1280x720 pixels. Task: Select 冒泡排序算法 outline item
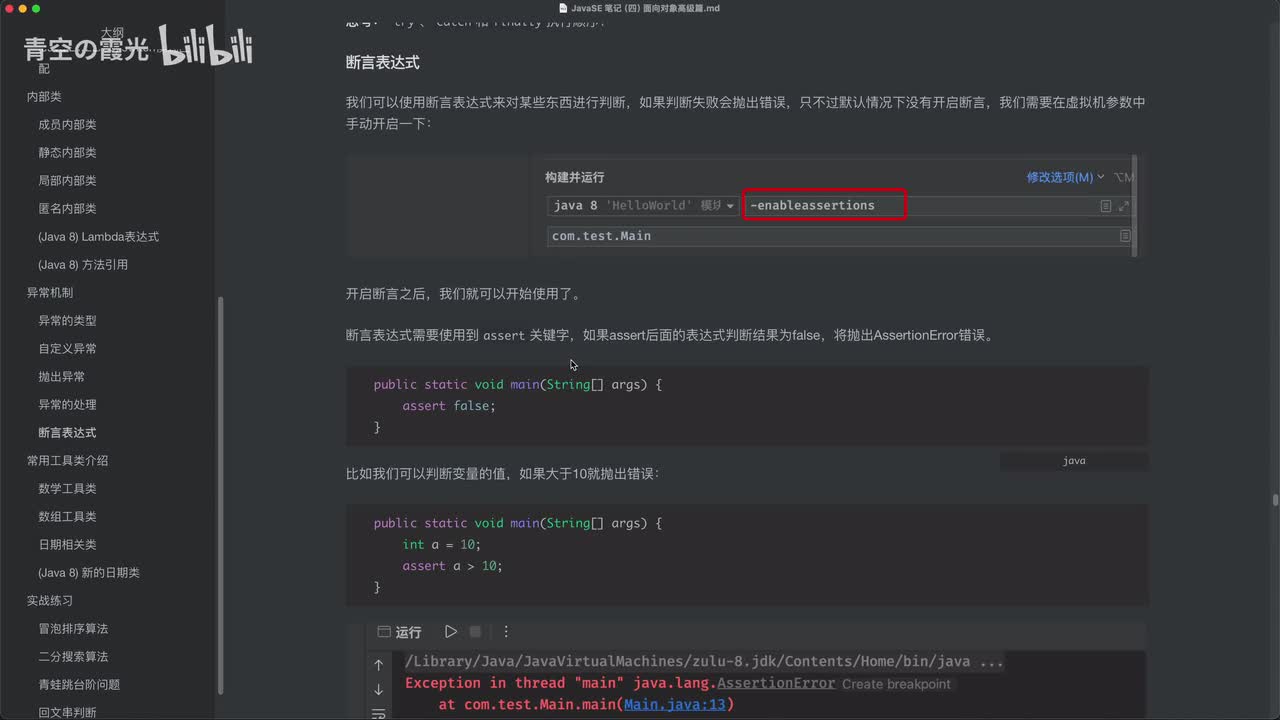pyautogui.click(x=73, y=629)
